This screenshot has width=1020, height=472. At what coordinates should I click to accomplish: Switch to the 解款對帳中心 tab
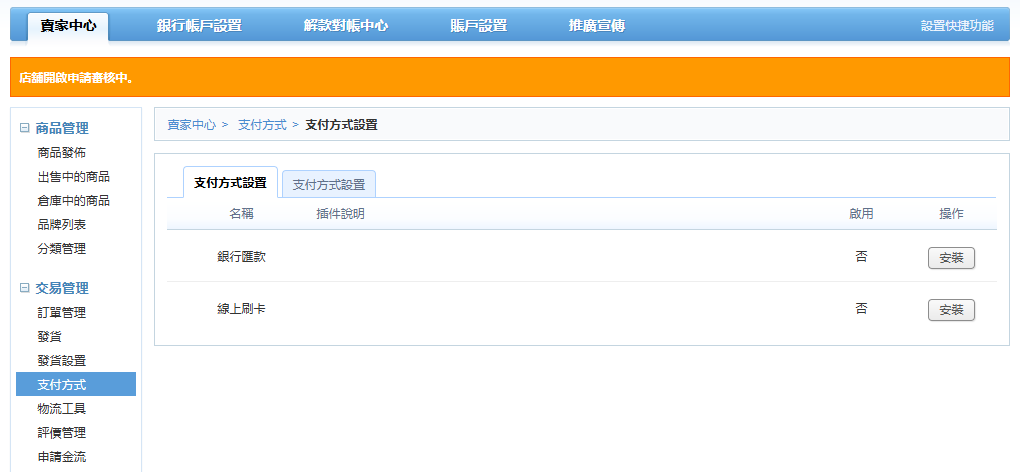(x=346, y=26)
